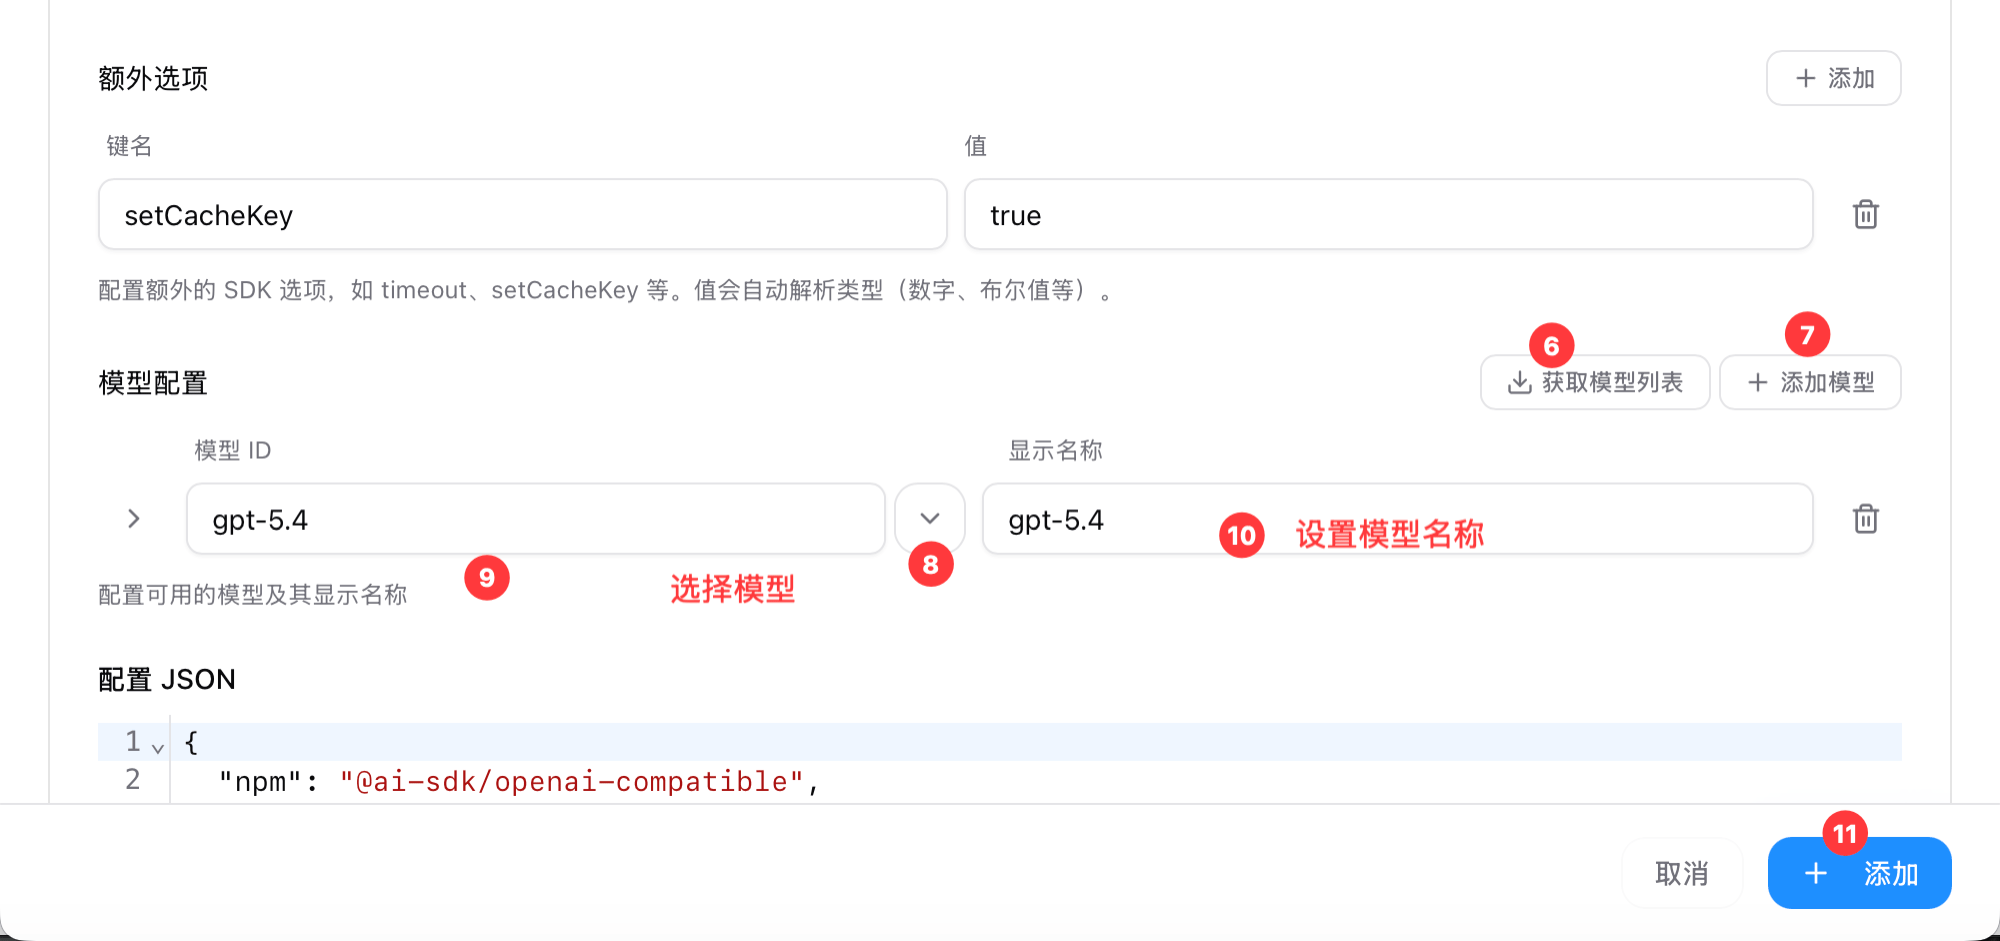Click the 添加模型 button
The height and width of the screenshot is (941, 2000).
point(1810,382)
